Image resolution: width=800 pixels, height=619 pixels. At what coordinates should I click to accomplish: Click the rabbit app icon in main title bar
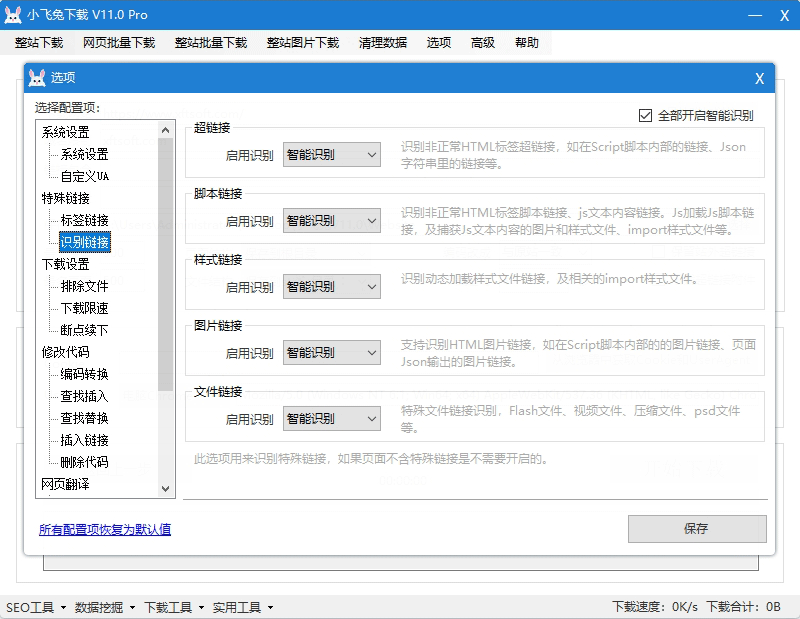pos(15,15)
